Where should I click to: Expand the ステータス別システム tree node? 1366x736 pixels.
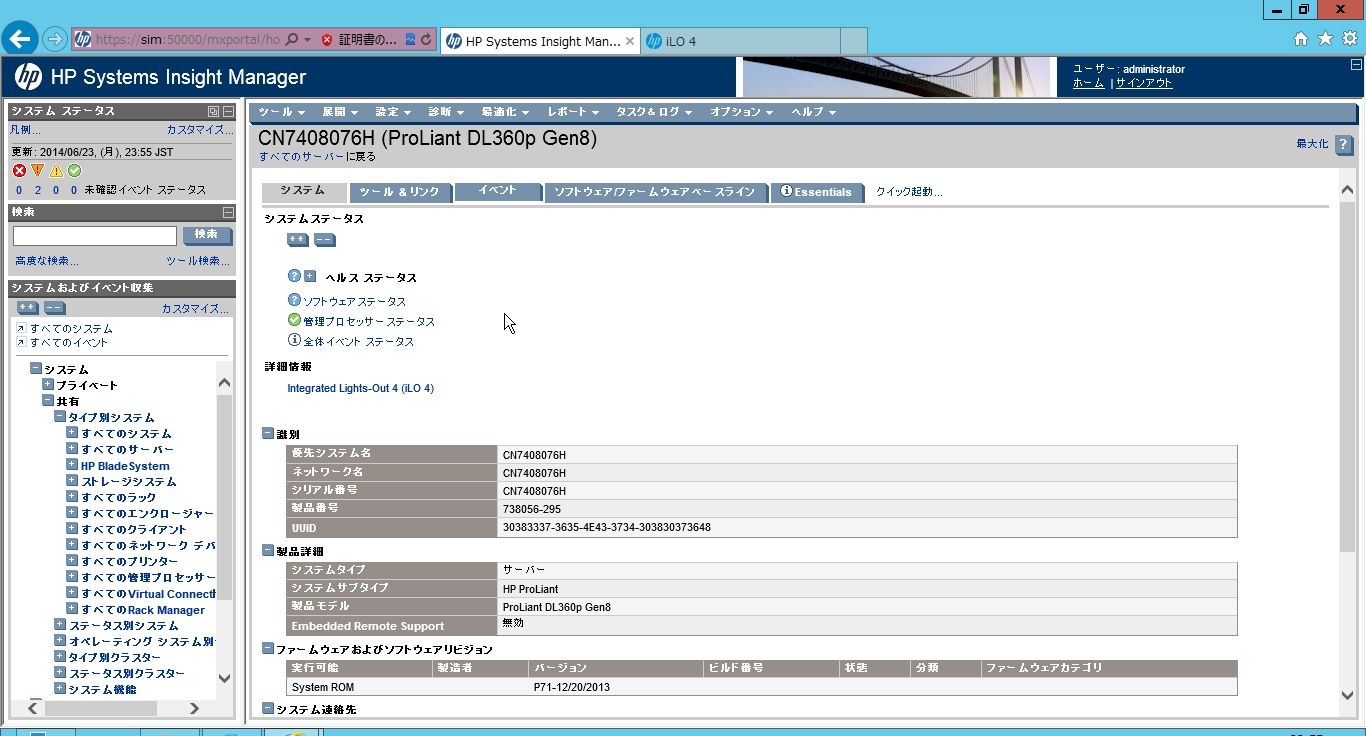pos(60,624)
